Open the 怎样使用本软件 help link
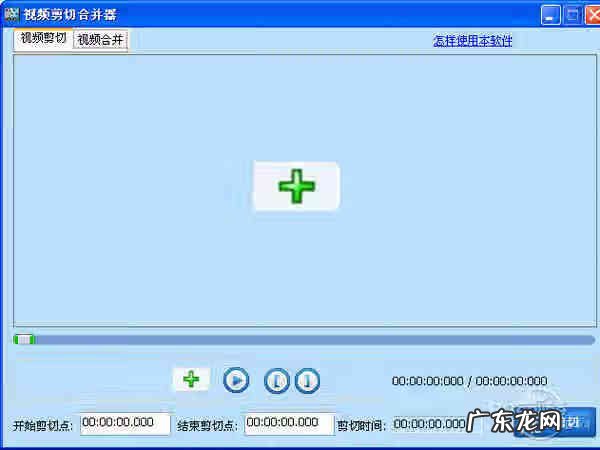 click(473, 41)
